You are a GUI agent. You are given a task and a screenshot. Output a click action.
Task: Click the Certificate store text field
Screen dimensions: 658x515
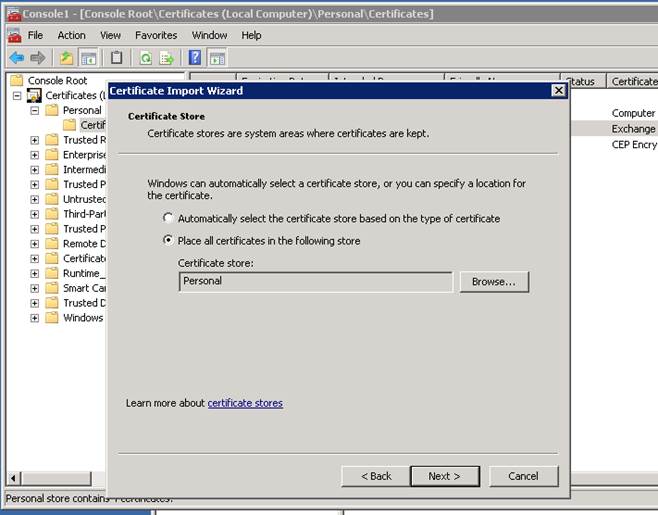(315, 282)
